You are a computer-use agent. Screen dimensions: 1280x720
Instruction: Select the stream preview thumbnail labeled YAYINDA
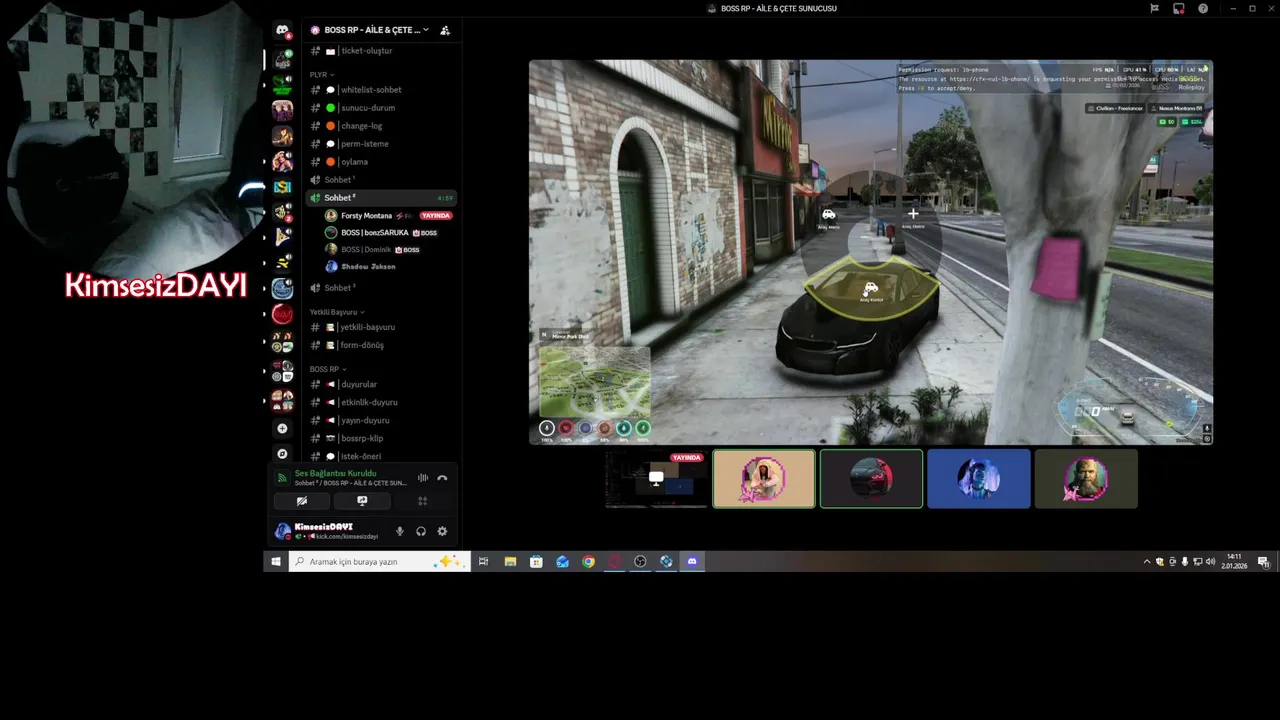click(656, 479)
